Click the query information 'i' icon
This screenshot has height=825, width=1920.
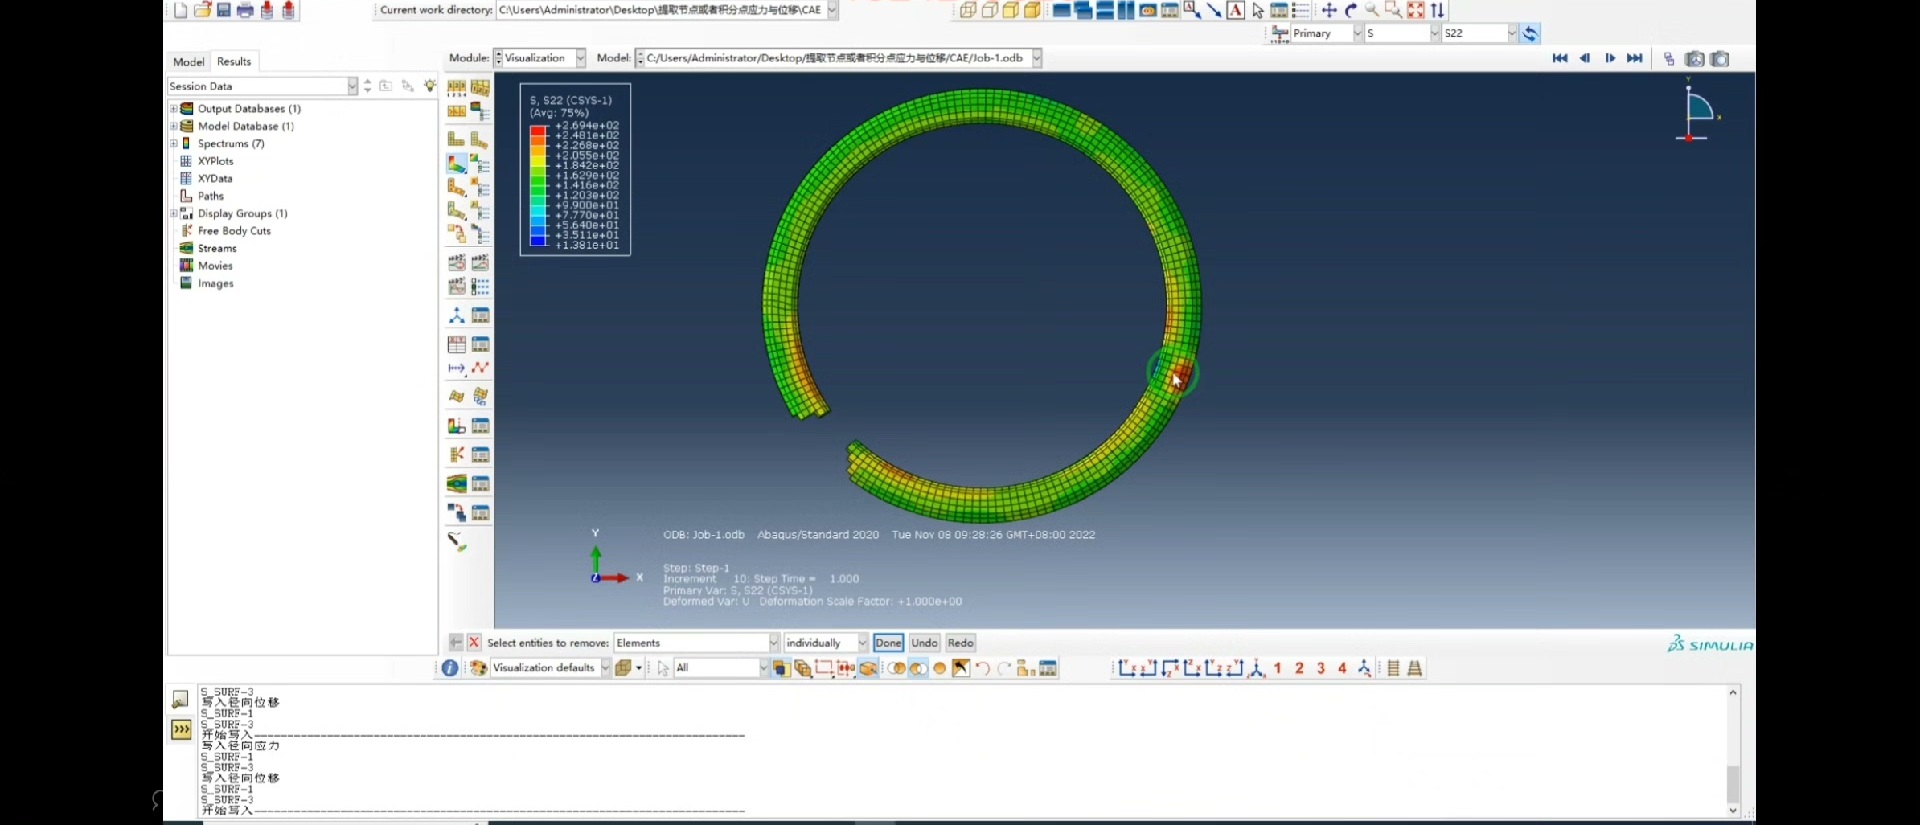[450, 668]
